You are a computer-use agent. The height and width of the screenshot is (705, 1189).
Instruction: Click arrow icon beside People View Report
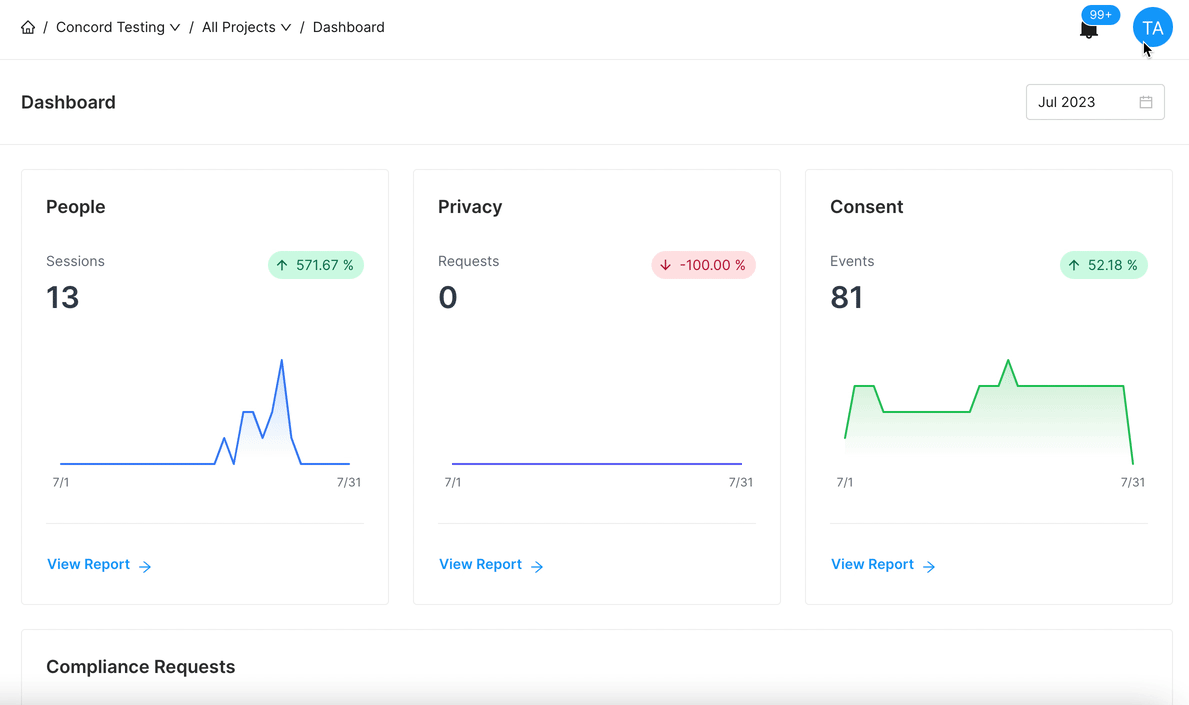pyautogui.click(x=145, y=566)
